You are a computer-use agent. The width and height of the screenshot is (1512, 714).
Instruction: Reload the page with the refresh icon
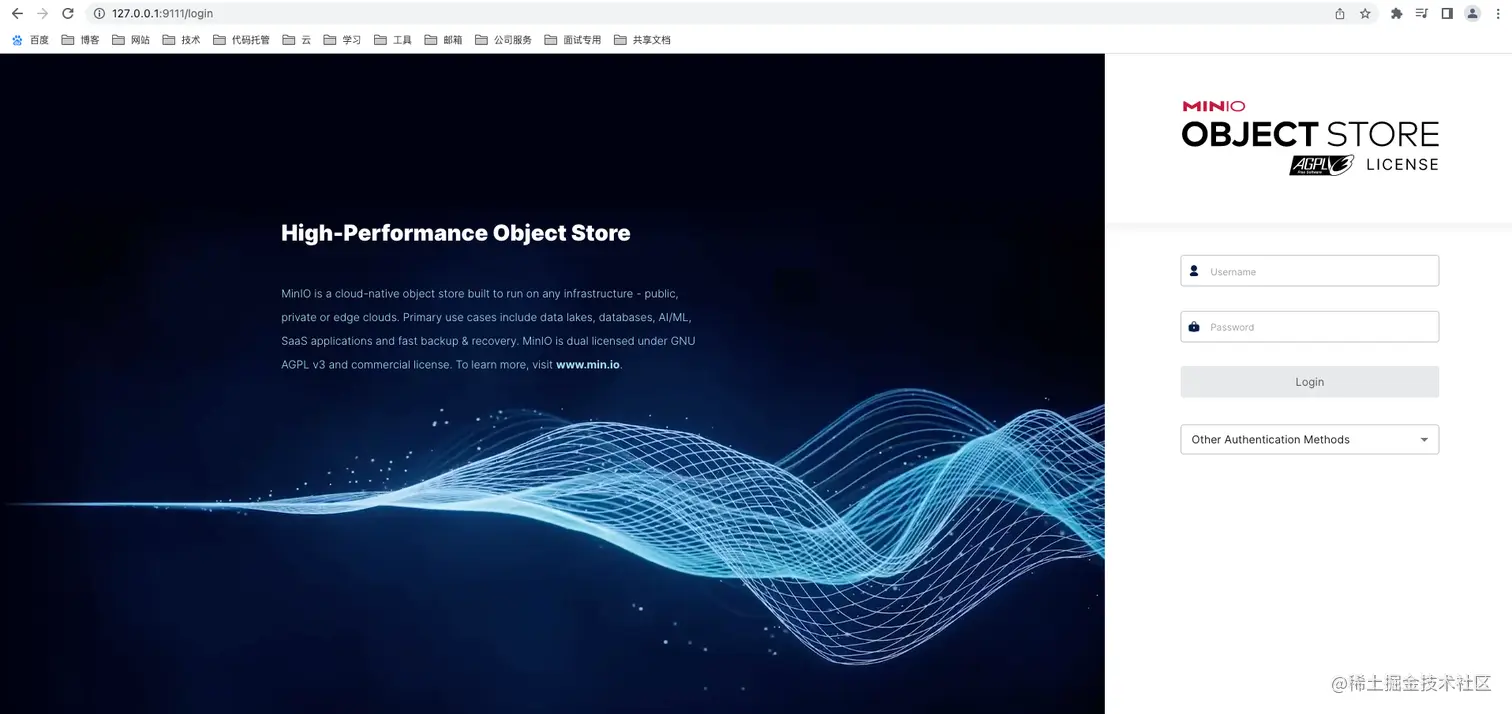point(68,14)
